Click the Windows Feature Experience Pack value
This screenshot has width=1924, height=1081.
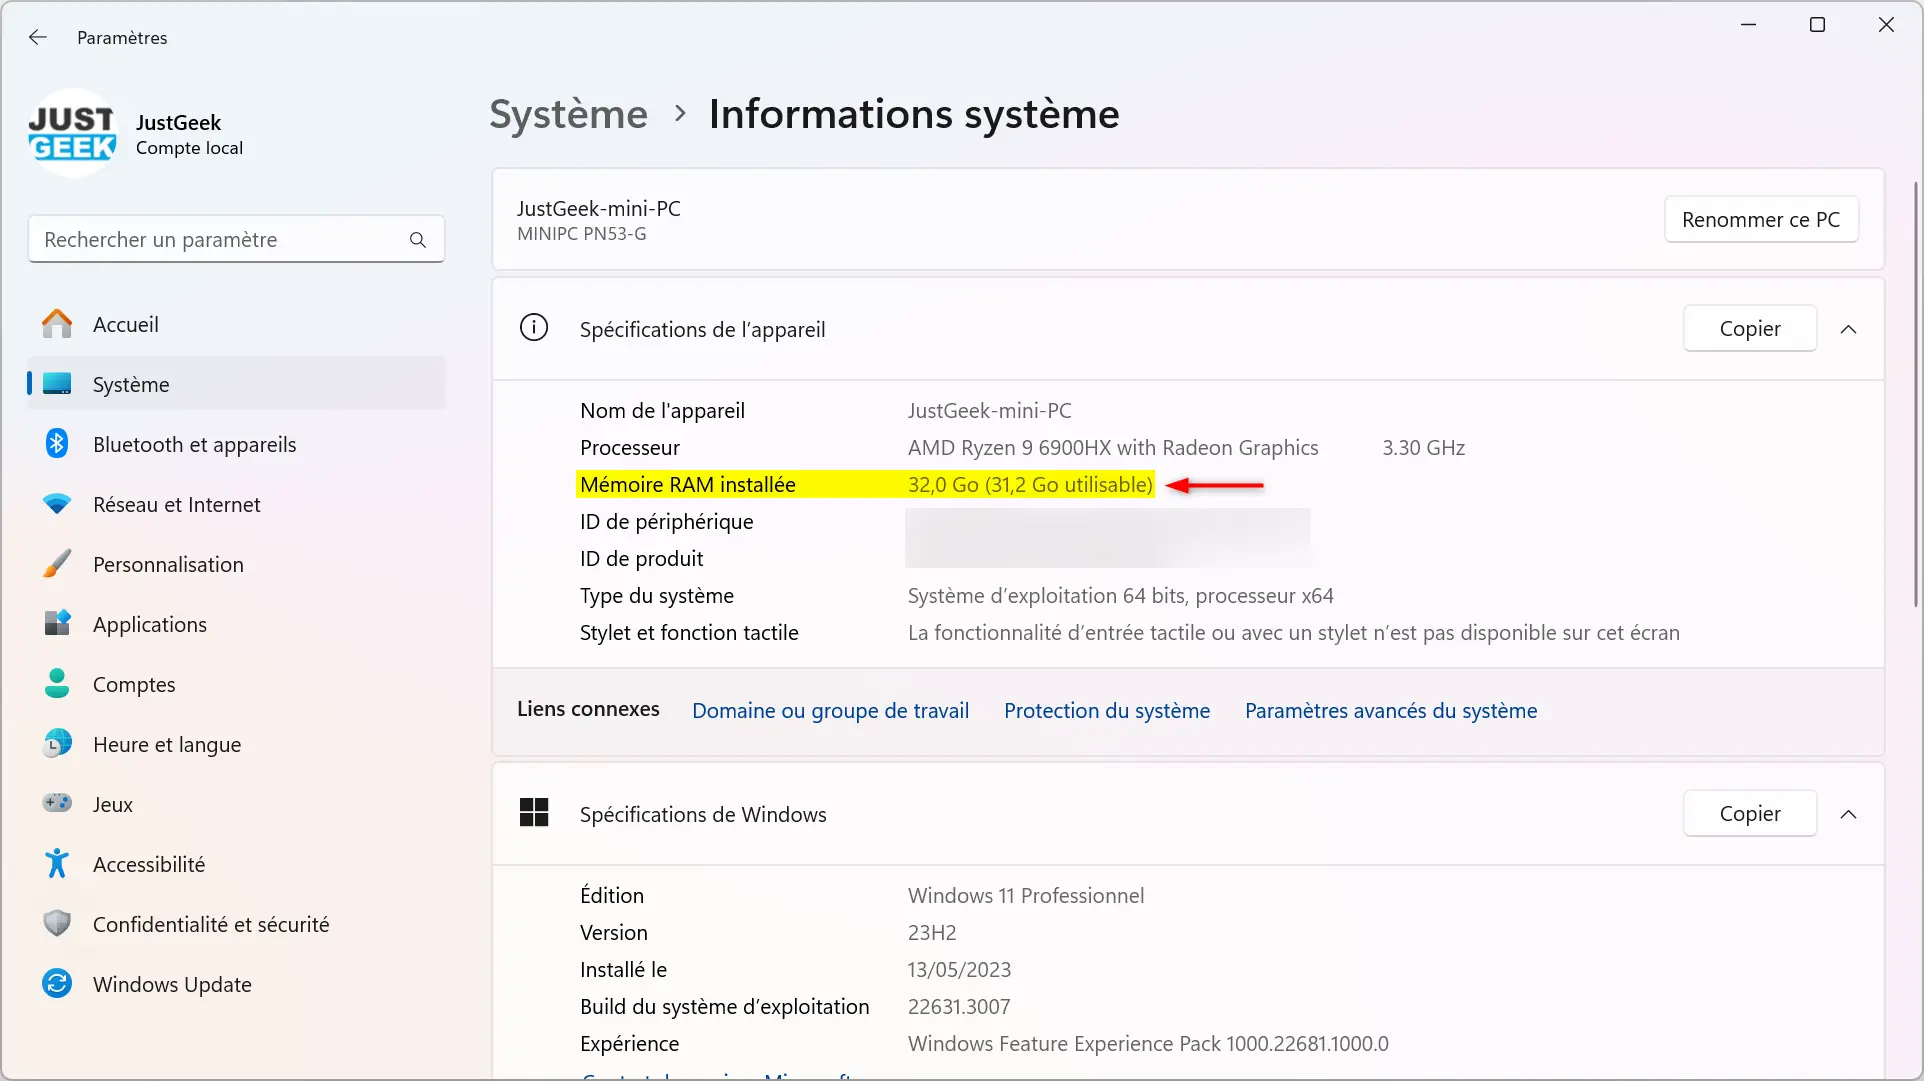(x=1148, y=1043)
